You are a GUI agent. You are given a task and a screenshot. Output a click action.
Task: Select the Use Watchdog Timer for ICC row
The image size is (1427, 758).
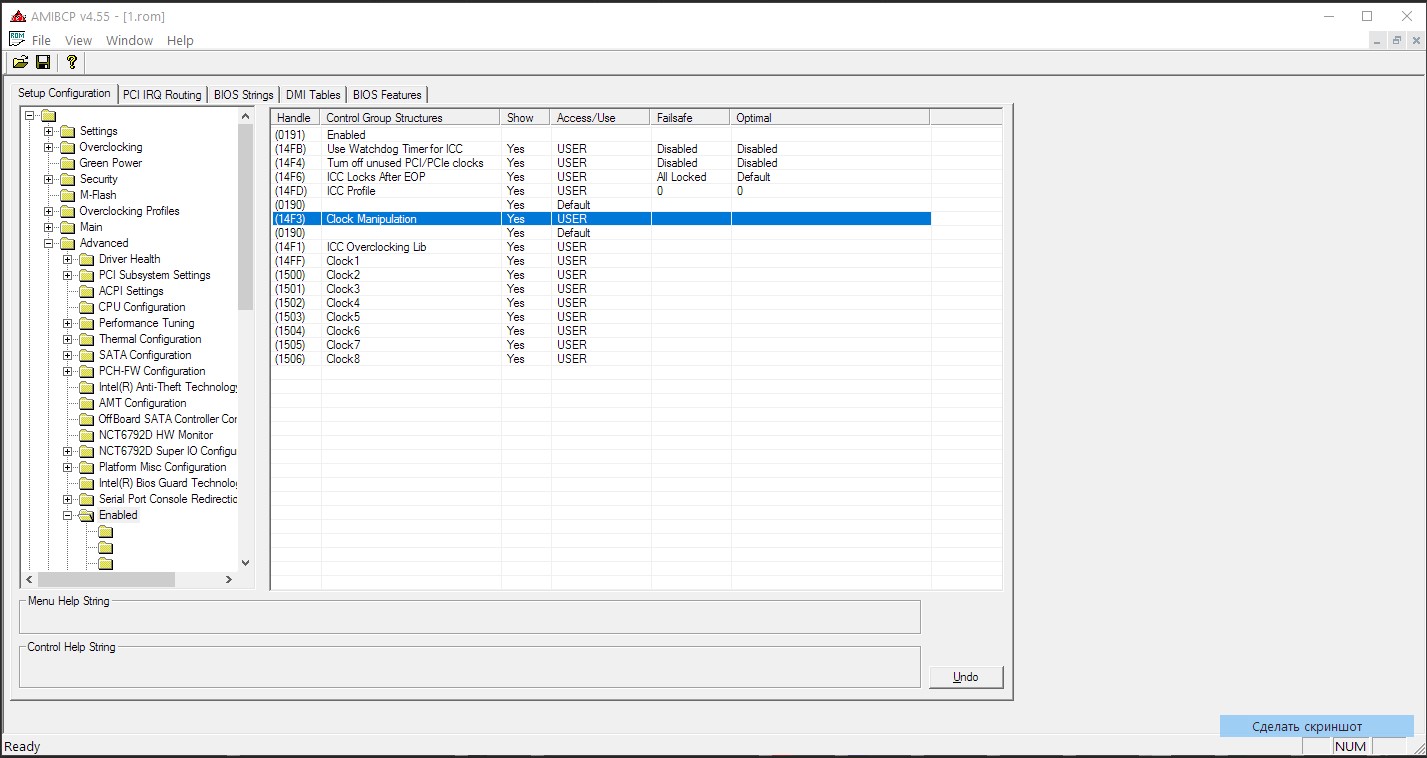(601, 149)
